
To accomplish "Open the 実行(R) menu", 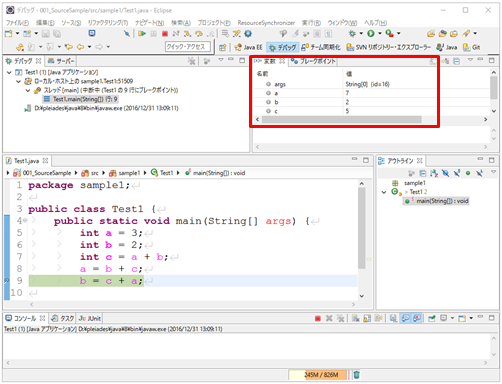I will tap(311, 23).
